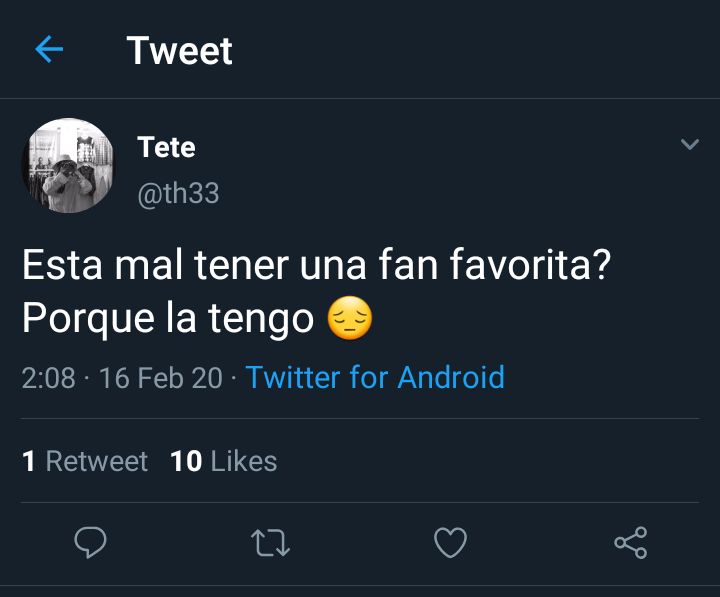Click the bold retweet count number 1

[28, 461]
